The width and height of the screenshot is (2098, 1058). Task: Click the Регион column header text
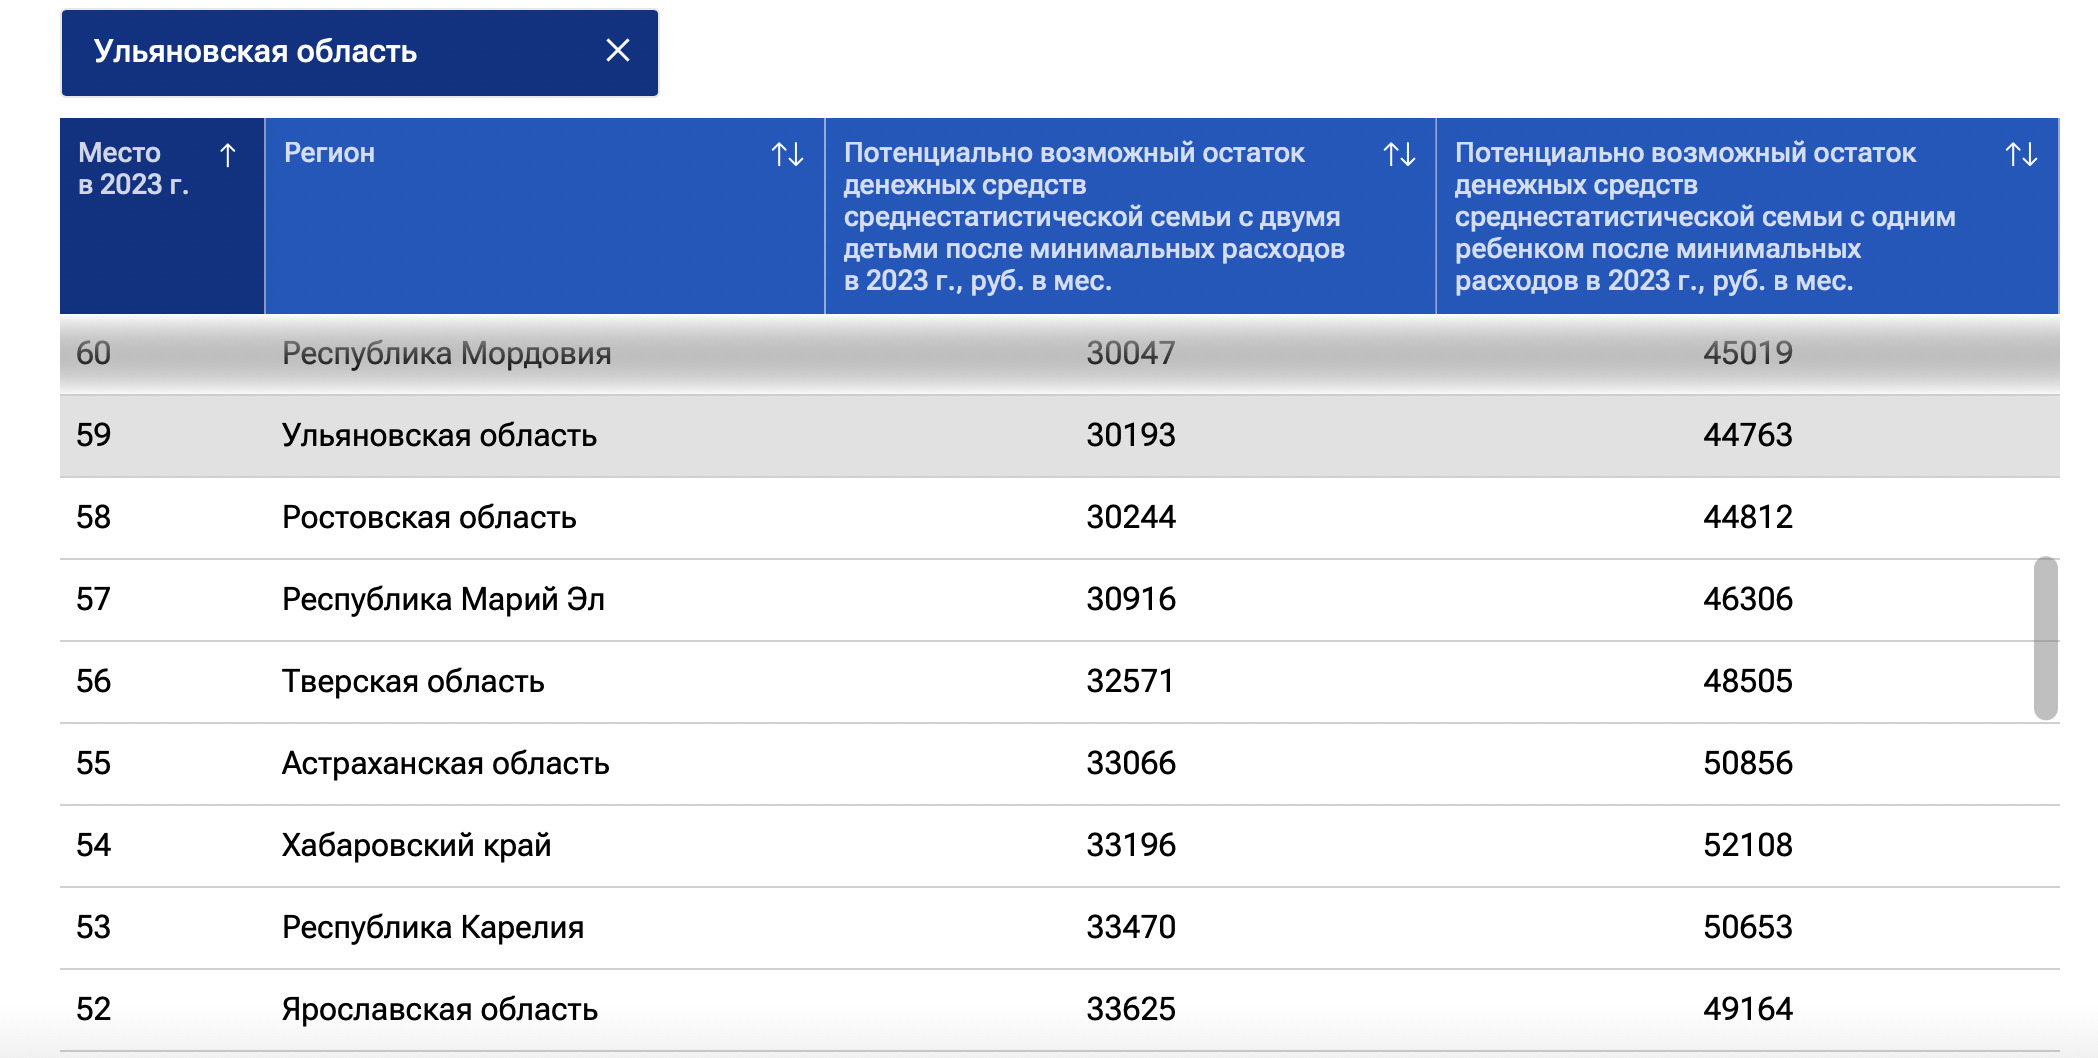tap(329, 153)
